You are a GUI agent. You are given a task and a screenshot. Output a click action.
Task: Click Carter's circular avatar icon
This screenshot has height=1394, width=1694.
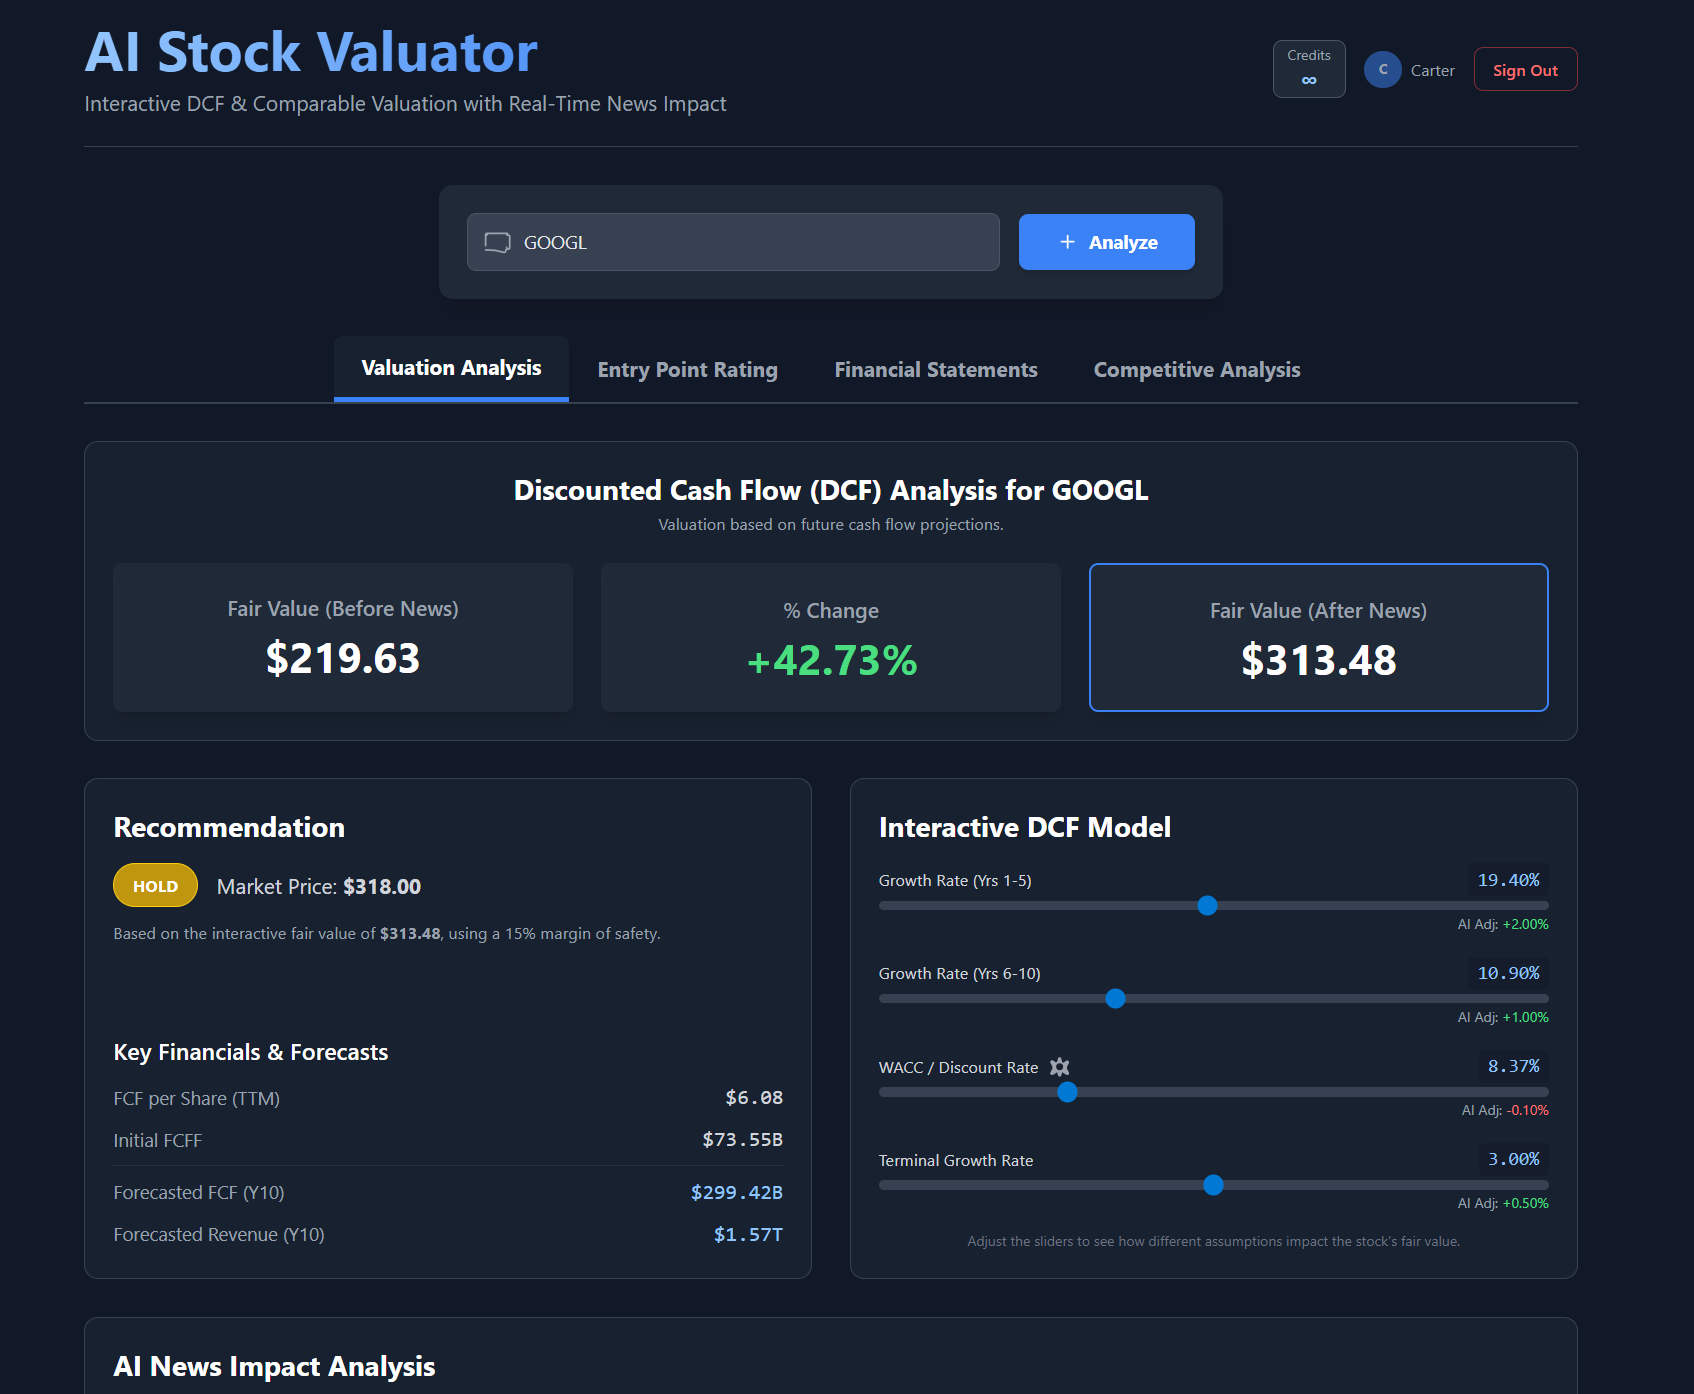(x=1383, y=69)
